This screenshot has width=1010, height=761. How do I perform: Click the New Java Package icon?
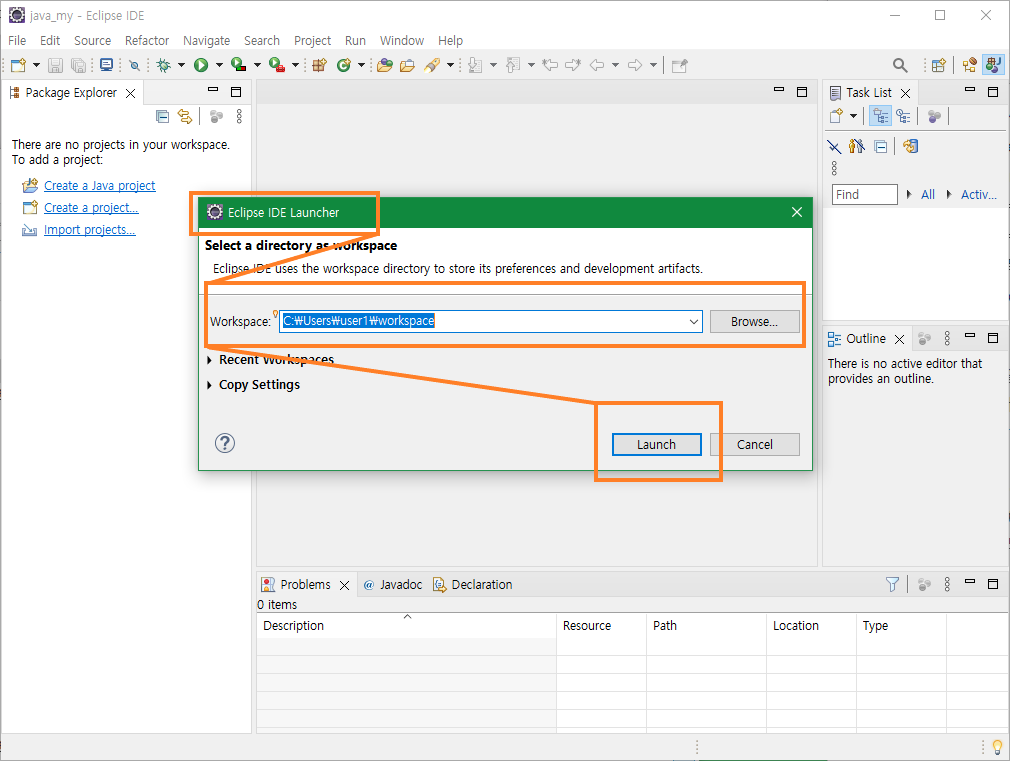pos(319,65)
